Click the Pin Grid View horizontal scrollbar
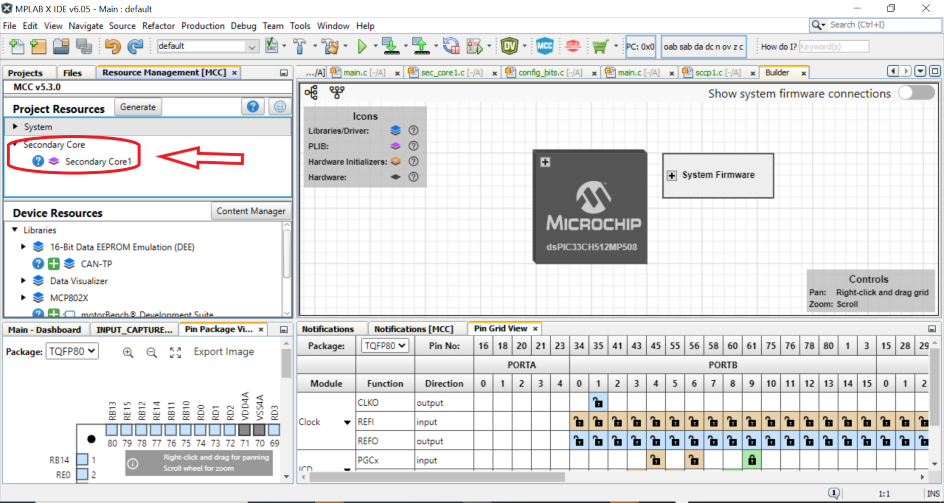The width and height of the screenshot is (944, 503). (x=438, y=476)
